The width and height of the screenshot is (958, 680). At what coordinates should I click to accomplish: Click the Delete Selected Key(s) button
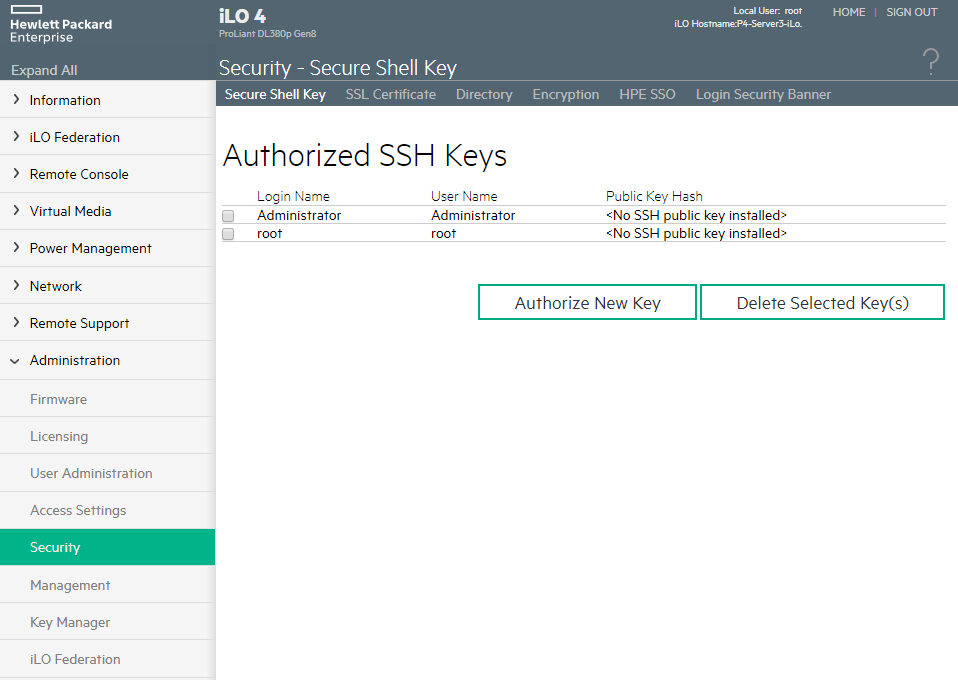tap(822, 302)
